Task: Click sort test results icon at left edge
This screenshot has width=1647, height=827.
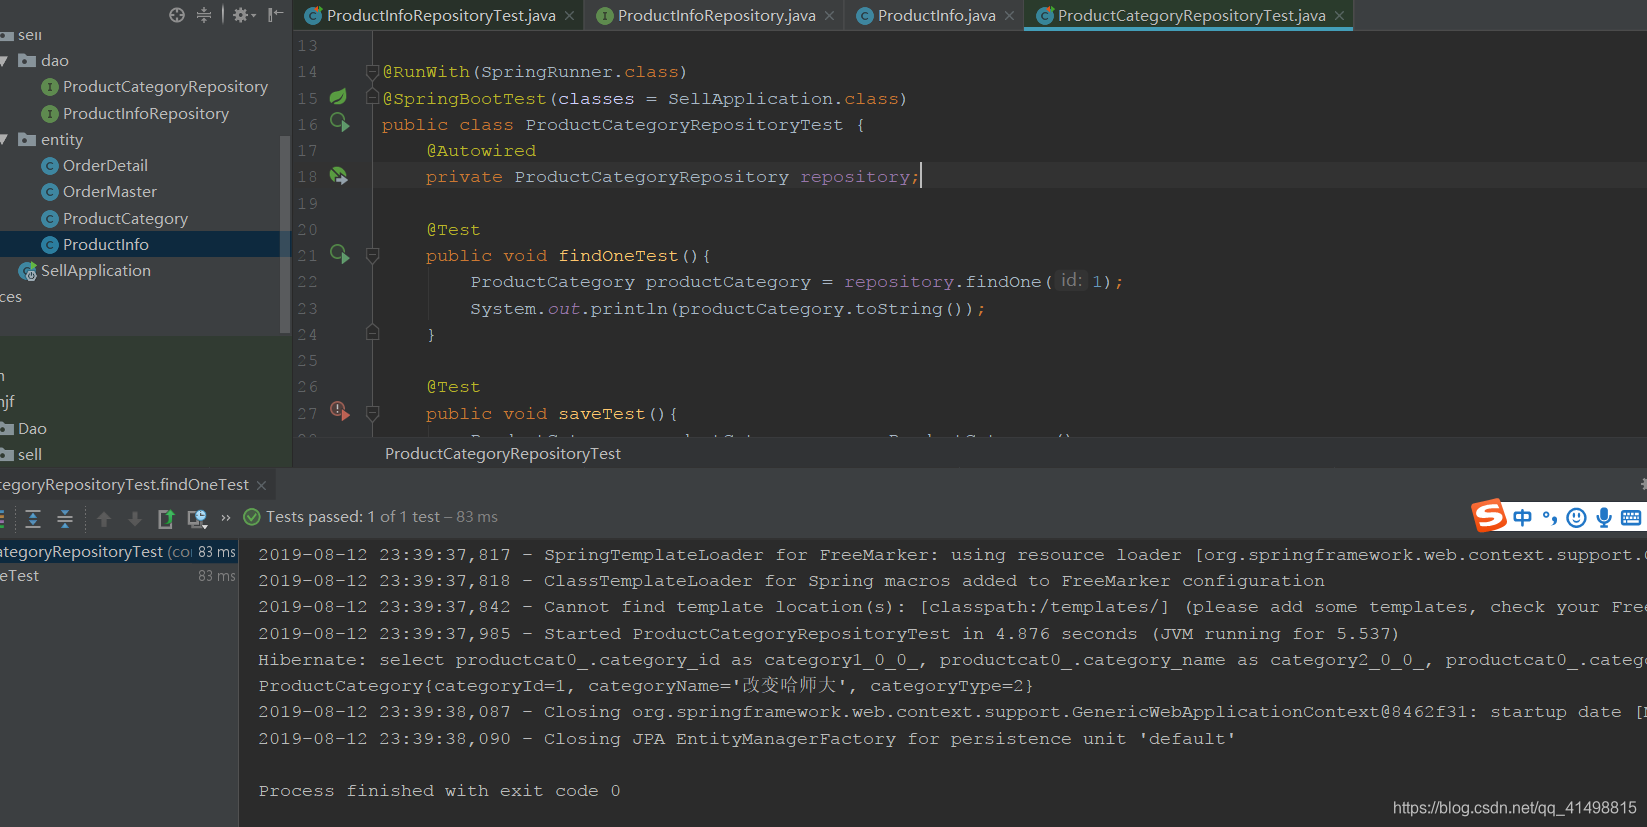Action: coord(2,518)
